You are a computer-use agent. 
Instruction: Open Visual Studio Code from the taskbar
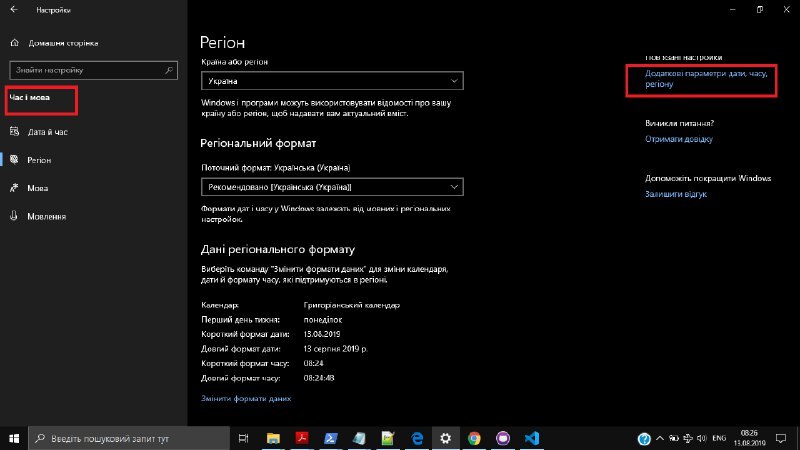(x=532, y=438)
